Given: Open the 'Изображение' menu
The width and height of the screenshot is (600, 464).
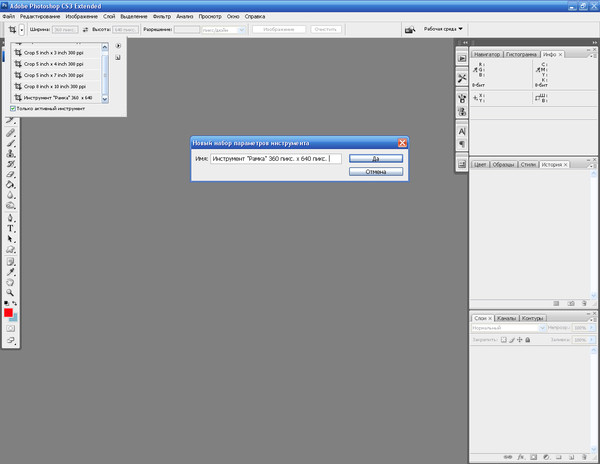Looking at the screenshot, I should pos(82,16).
